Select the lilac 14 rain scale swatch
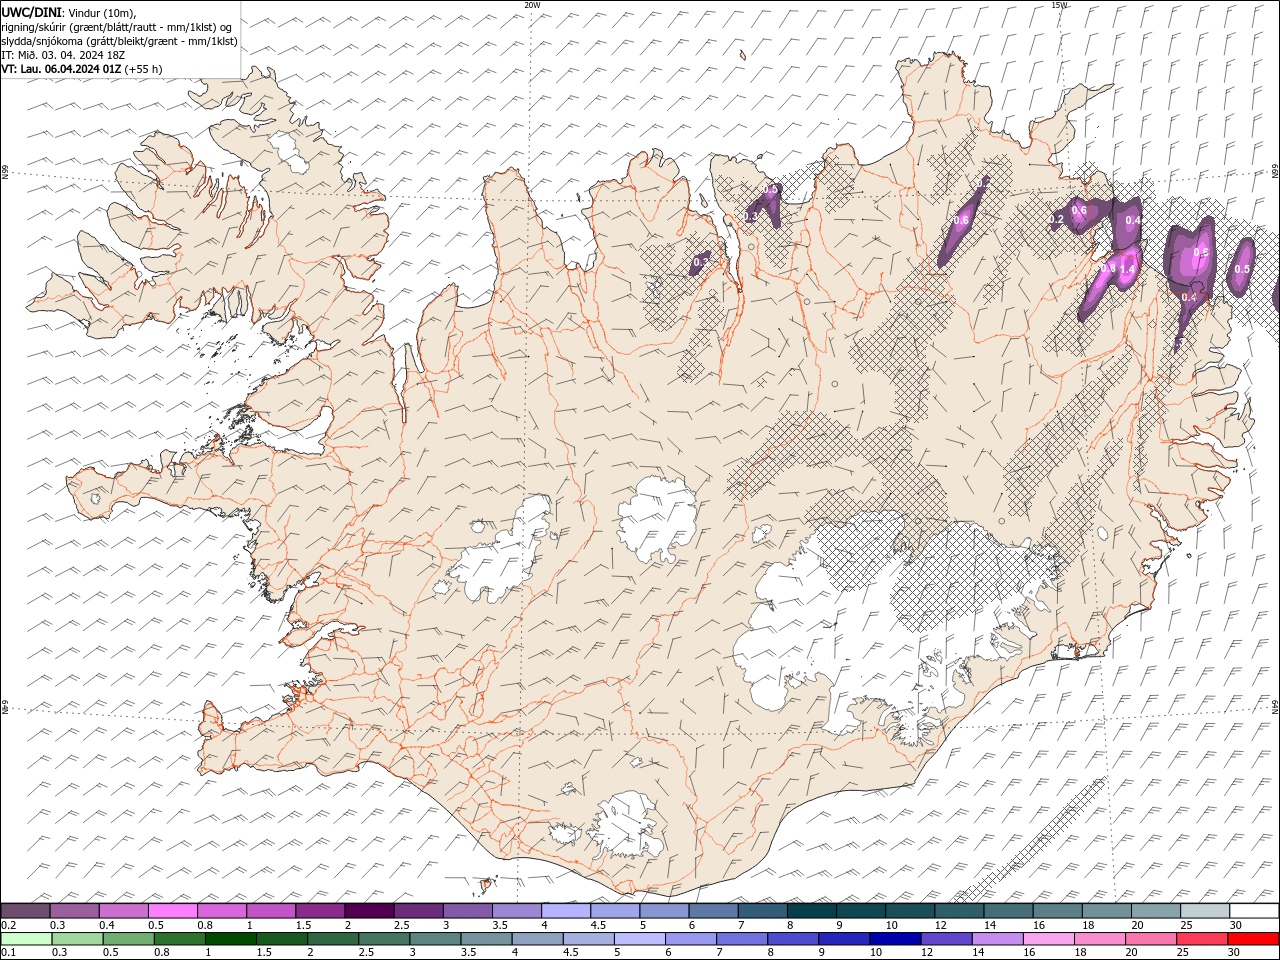 click(997, 939)
